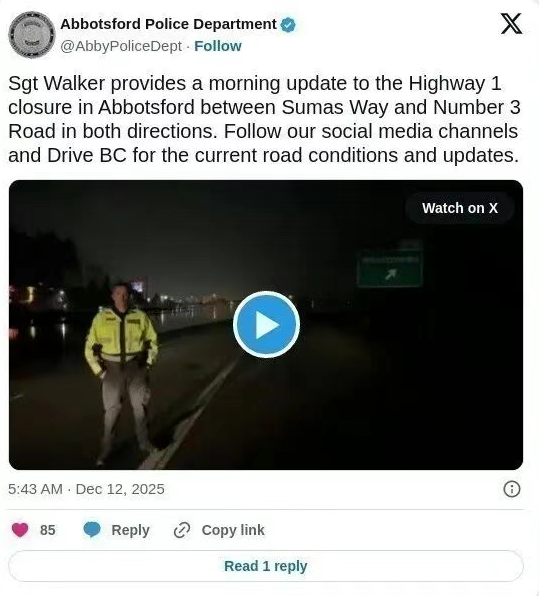The image size is (539, 596).
Task: Click the green highway sign in video
Action: tap(390, 268)
